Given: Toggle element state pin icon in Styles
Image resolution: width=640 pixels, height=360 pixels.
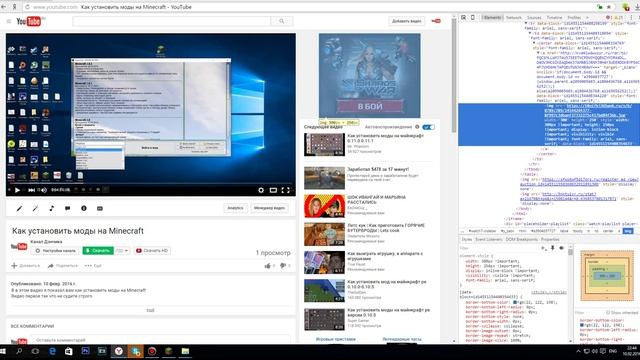Looking at the screenshot, I should click(x=553, y=248).
